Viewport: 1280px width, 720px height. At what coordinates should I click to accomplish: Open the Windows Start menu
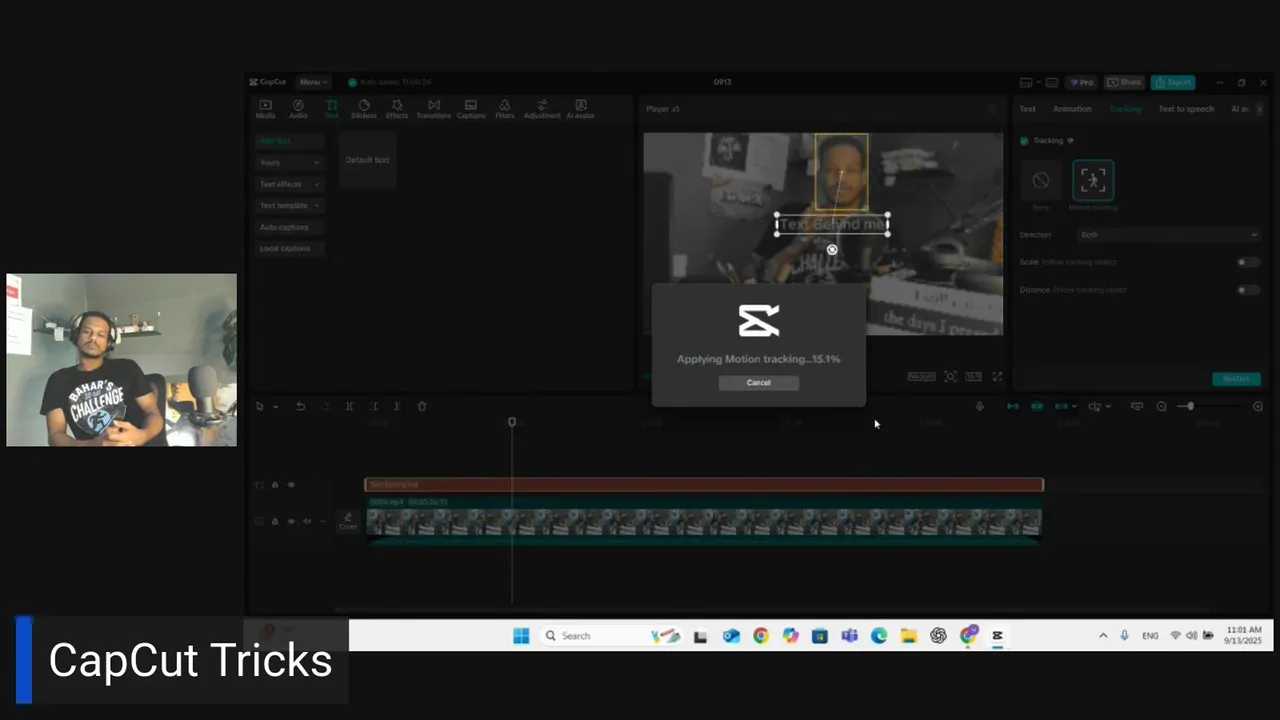pos(521,636)
